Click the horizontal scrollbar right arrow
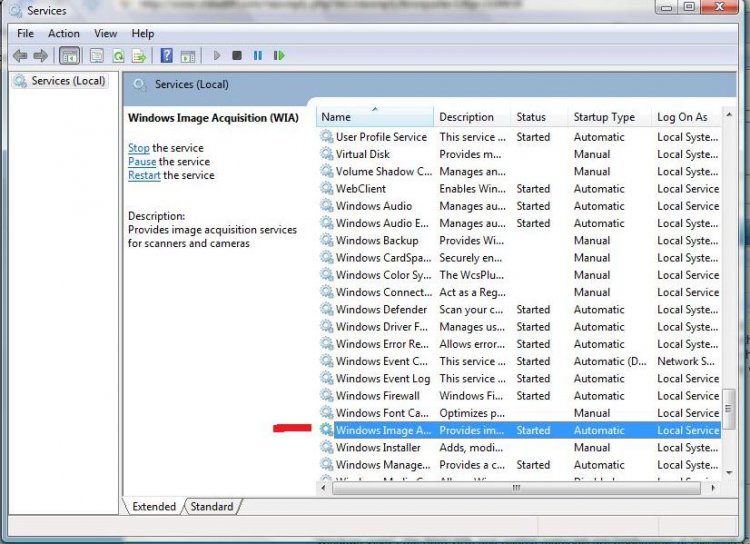This screenshot has height=544, width=750. 713,488
